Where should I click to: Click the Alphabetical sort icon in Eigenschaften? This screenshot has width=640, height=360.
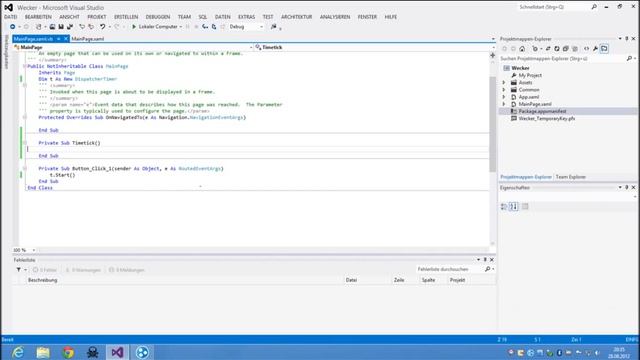point(513,207)
